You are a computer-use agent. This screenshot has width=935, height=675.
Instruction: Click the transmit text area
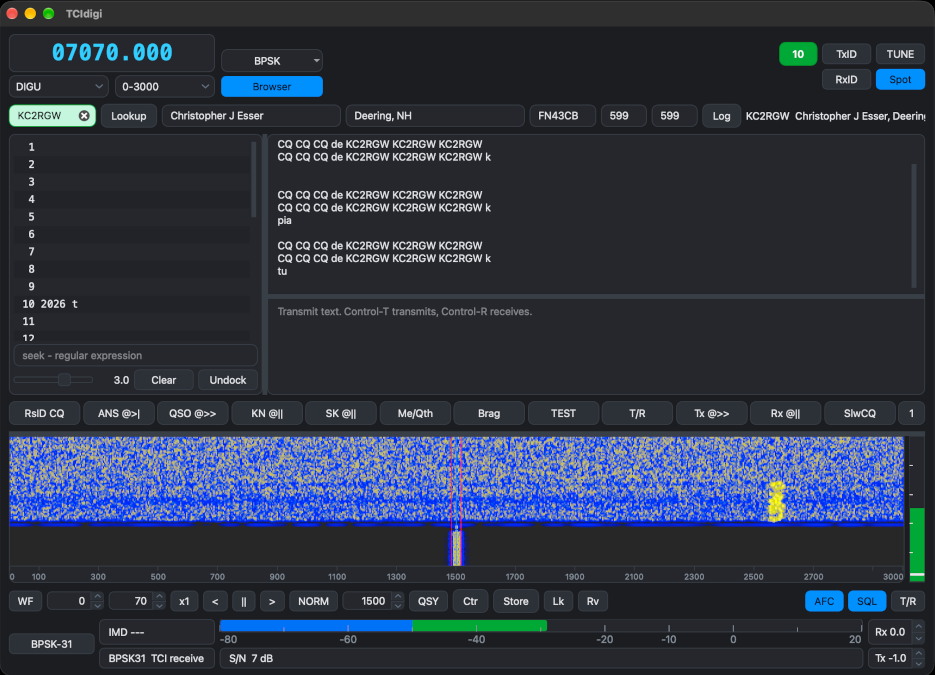(x=596, y=346)
